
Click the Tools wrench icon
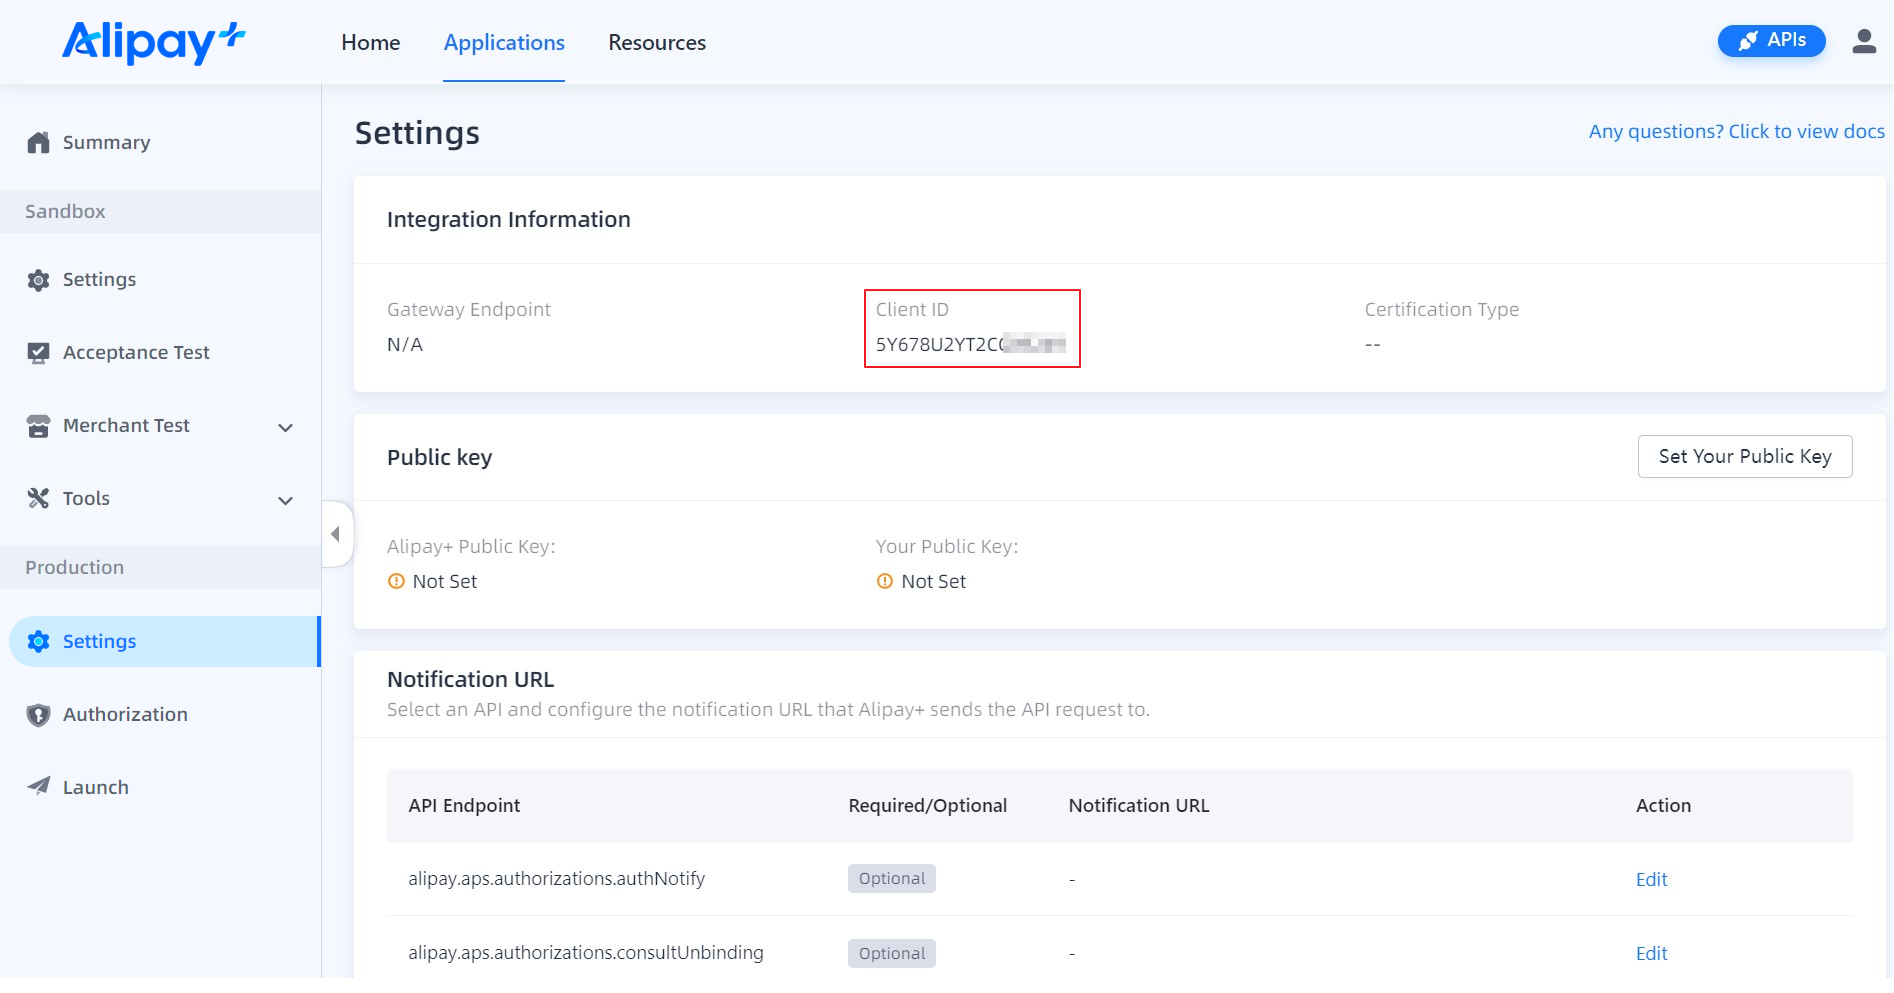(x=38, y=498)
